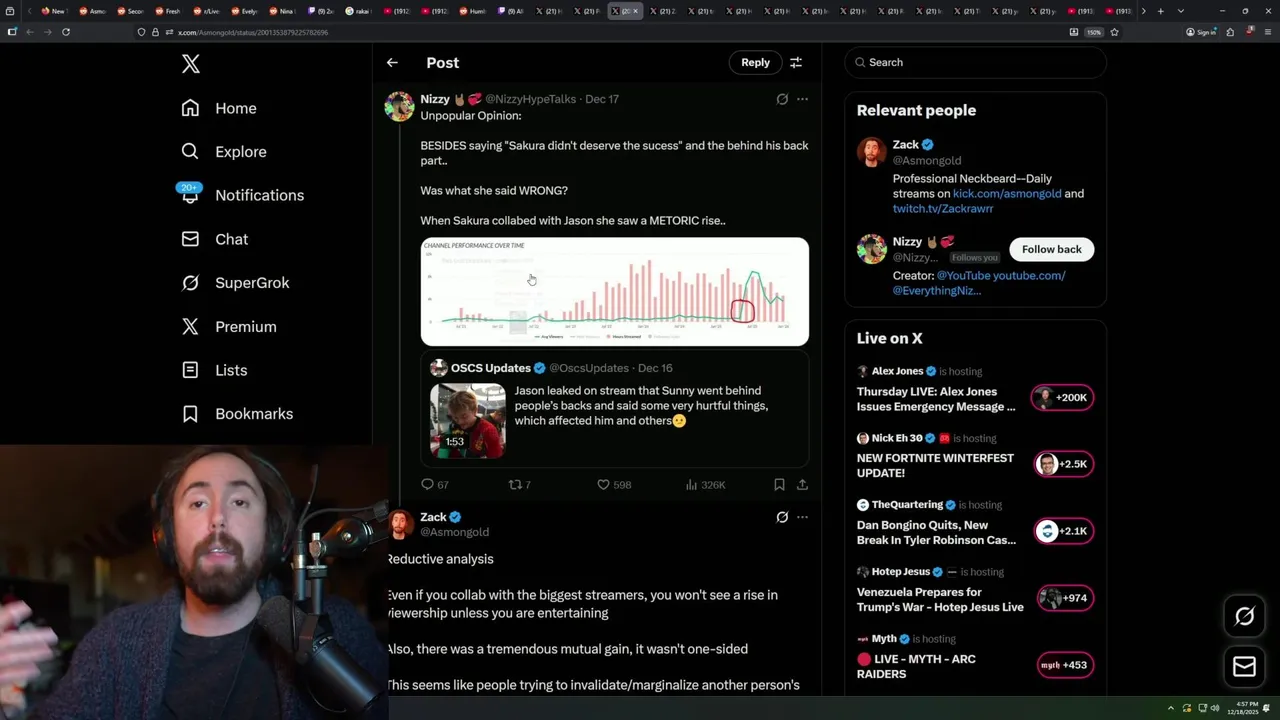The width and height of the screenshot is (1280, 720).
Task: Click the browser back arrow
Action: click(x=30, y=32)
